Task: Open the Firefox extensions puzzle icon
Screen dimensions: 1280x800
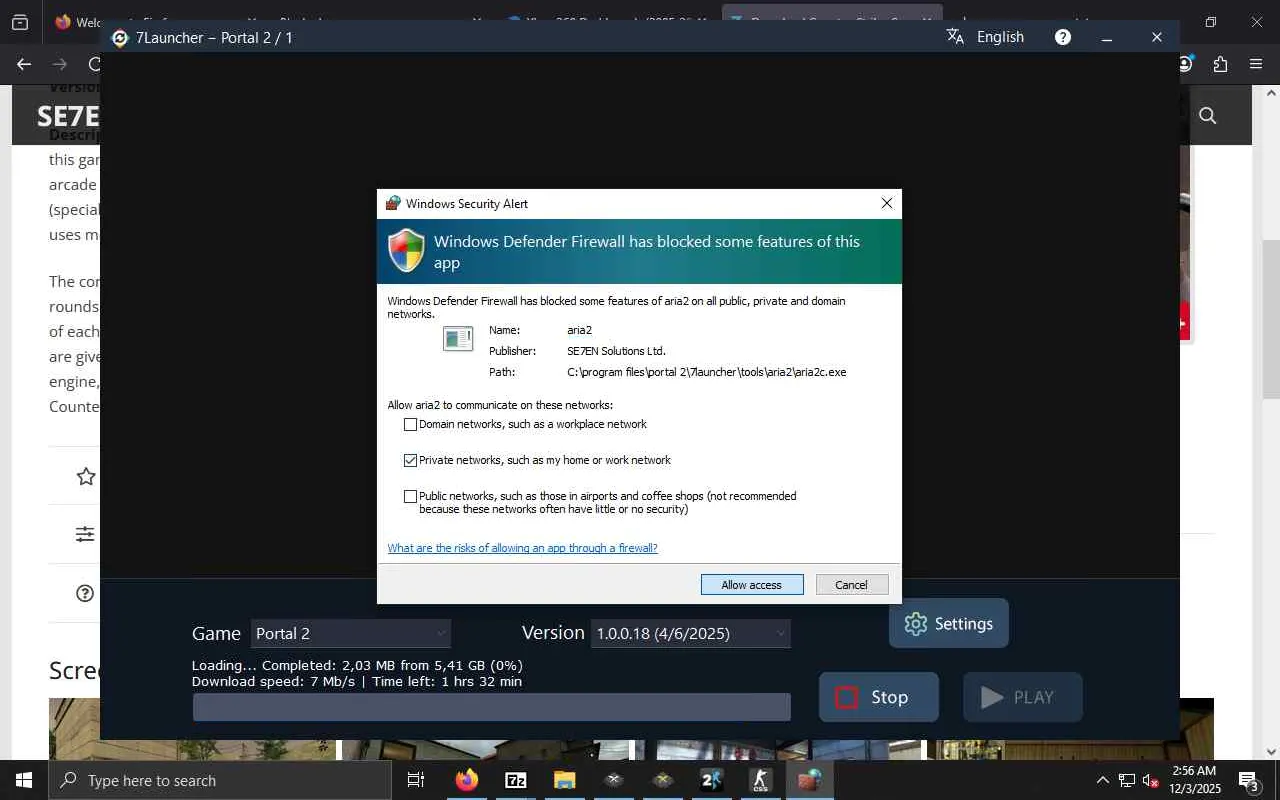Action: 1220,64
